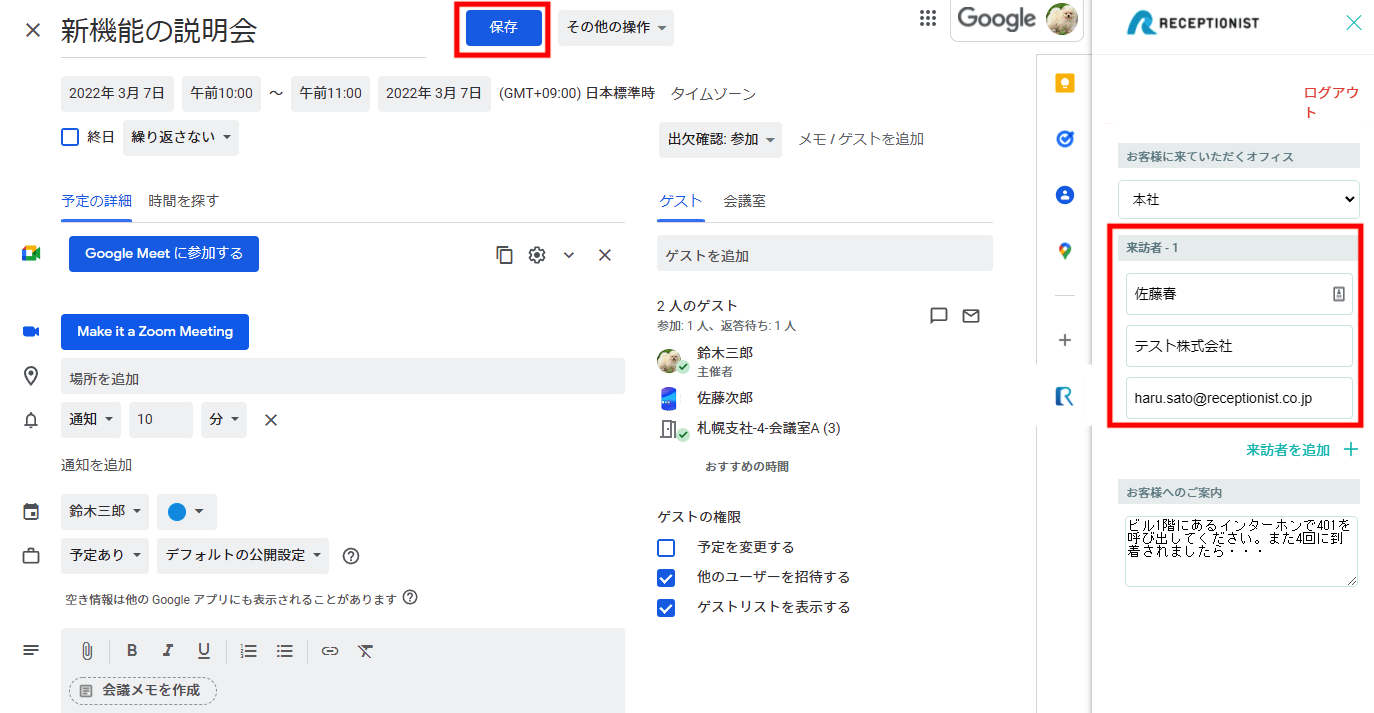Open Google Maps in the side panel
Viewport: 1374px width, 713px height.
pos(1065,251)
